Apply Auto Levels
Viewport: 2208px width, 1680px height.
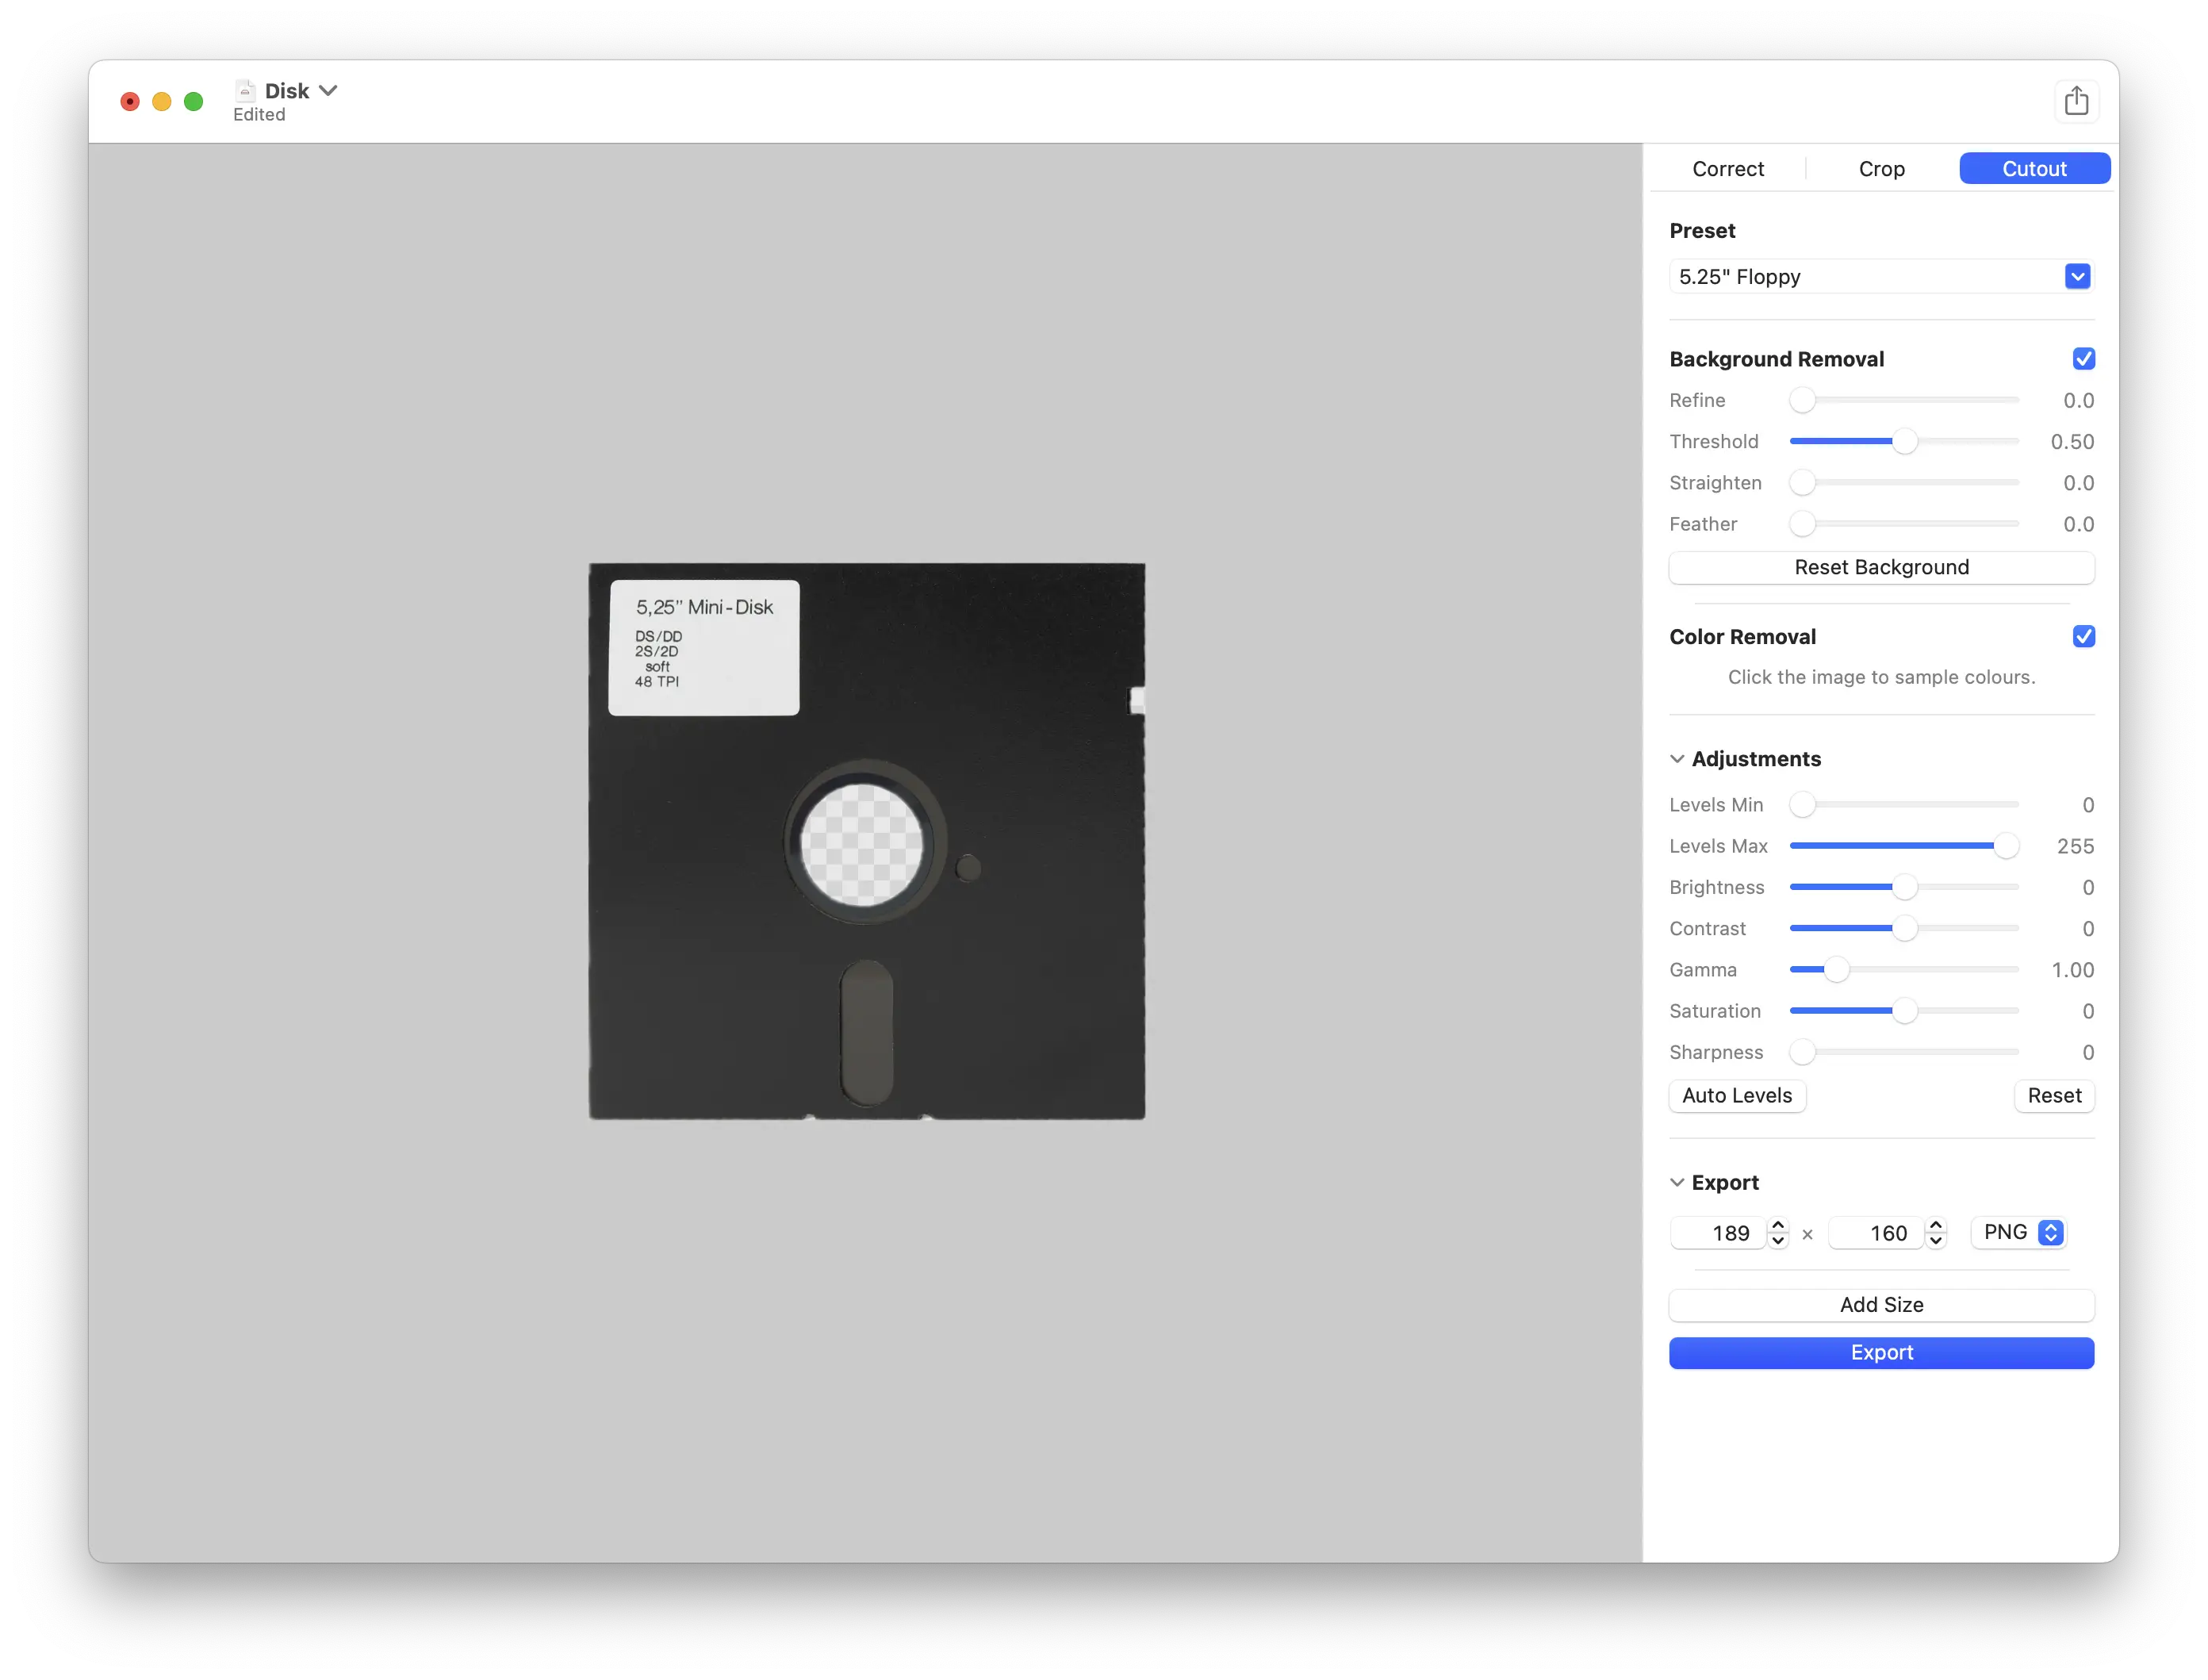click(x=1737, y=1096)
